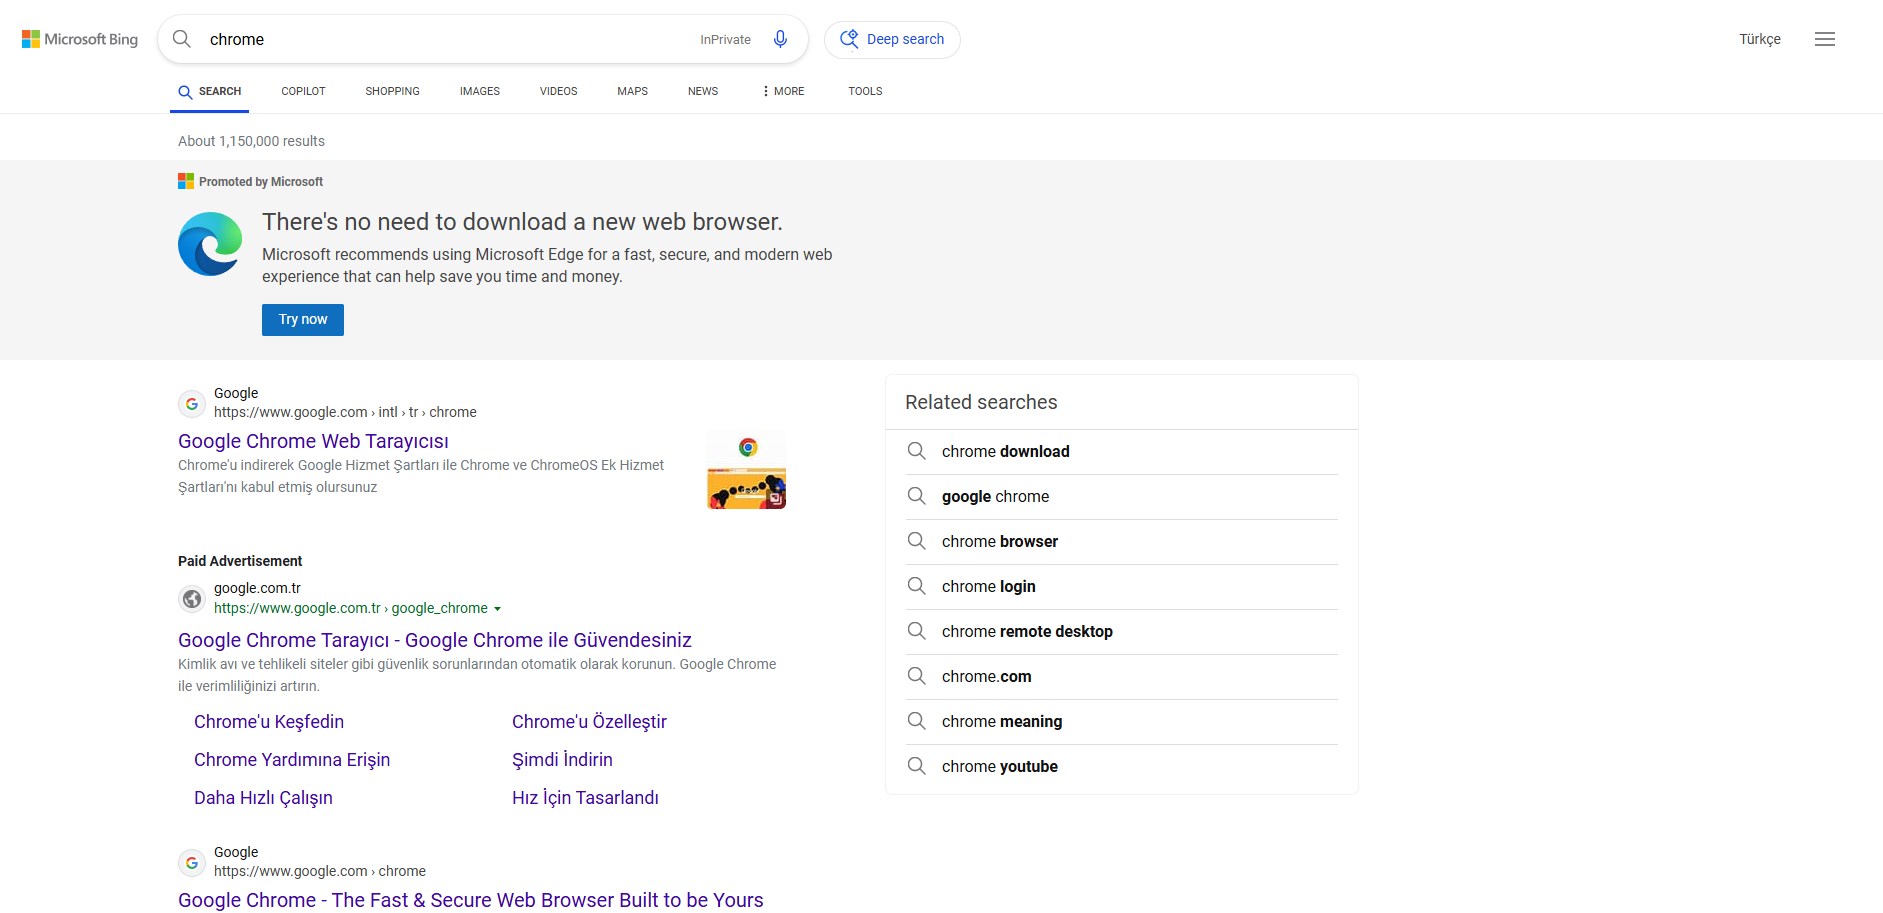The width and height of the screenshot is (1883, 913).
Task: Open the Chrome Yardımına Erişin sitelink
Action: (x=292, y=760)
